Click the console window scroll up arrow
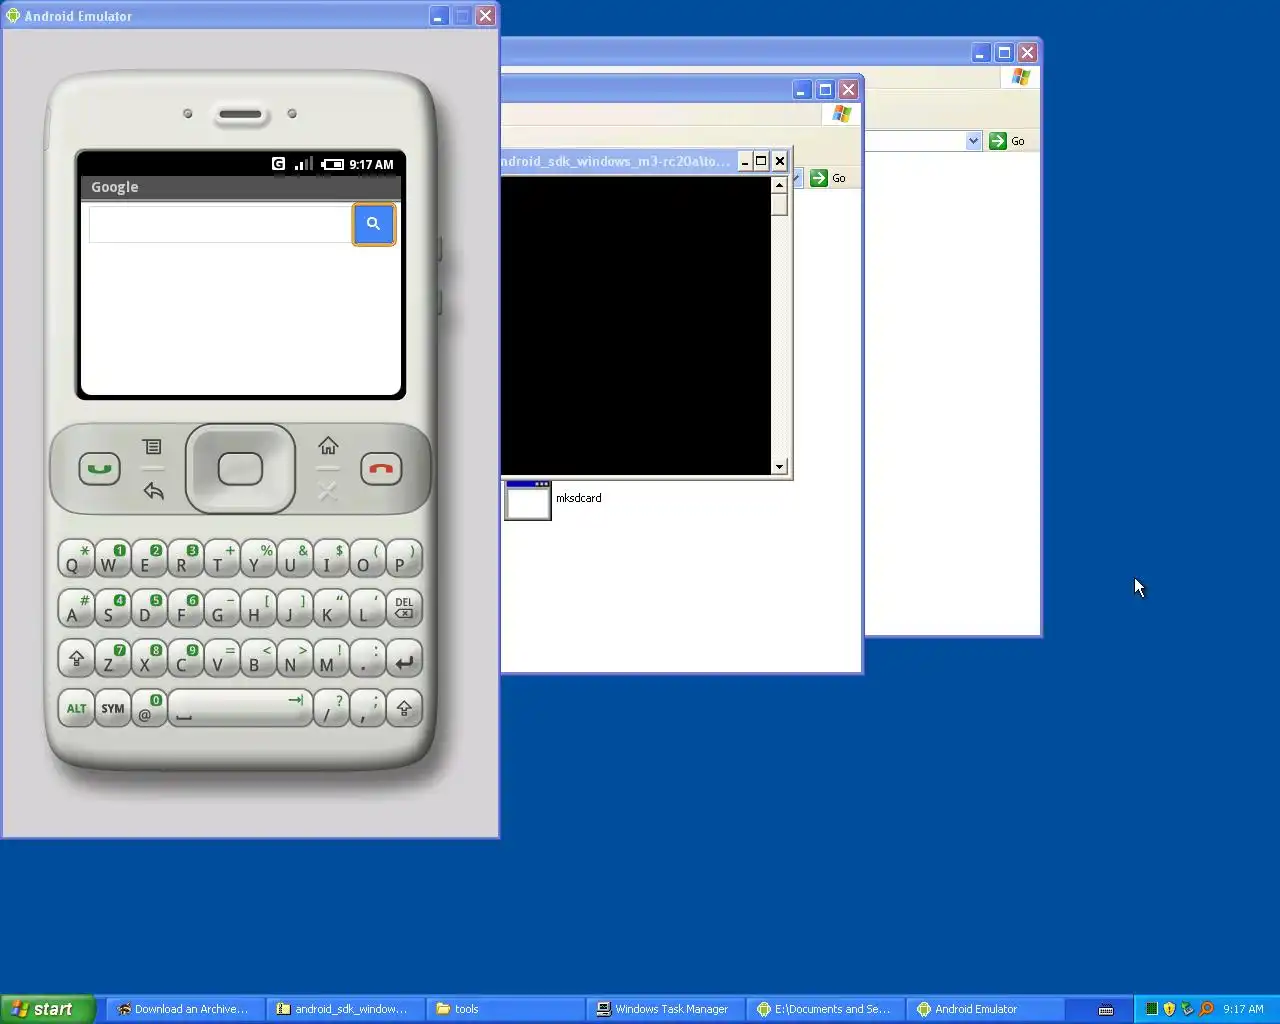 tap(779, 185)
